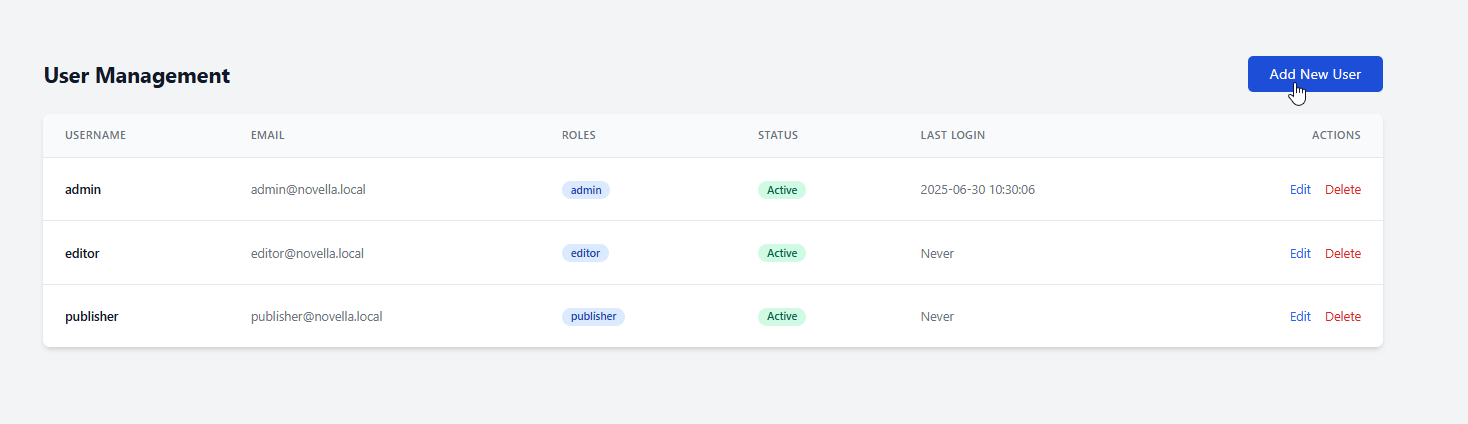Click the publisher role badge

click(593, 317)
